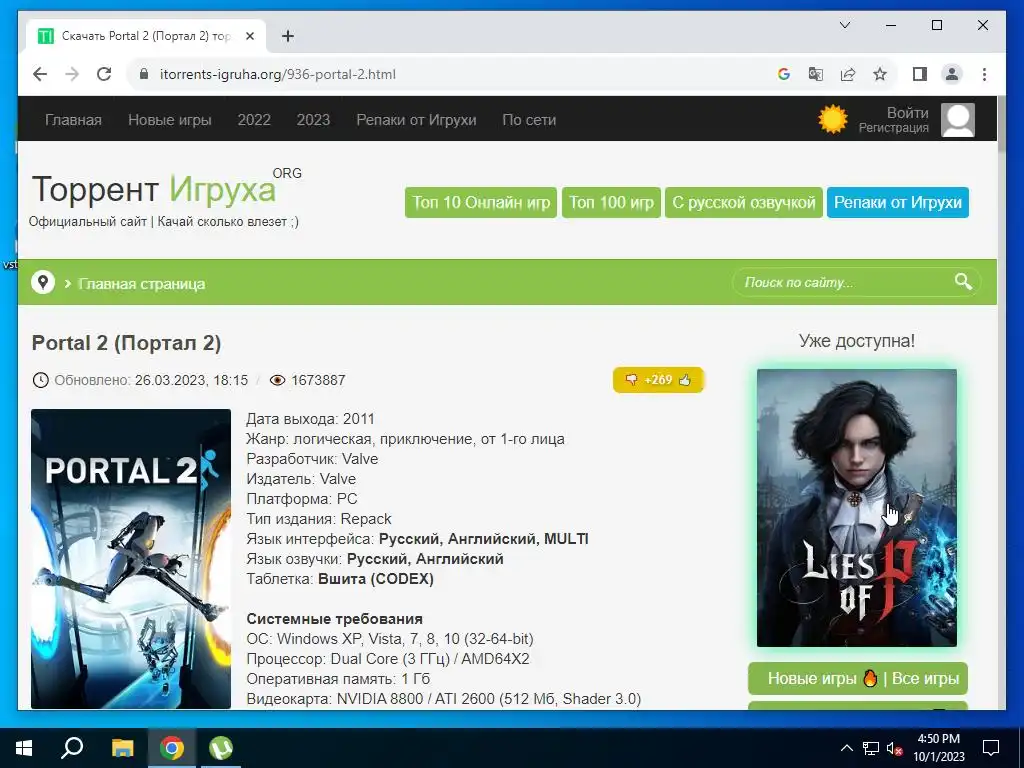Click the Новые игры | Все игры button

858,679
